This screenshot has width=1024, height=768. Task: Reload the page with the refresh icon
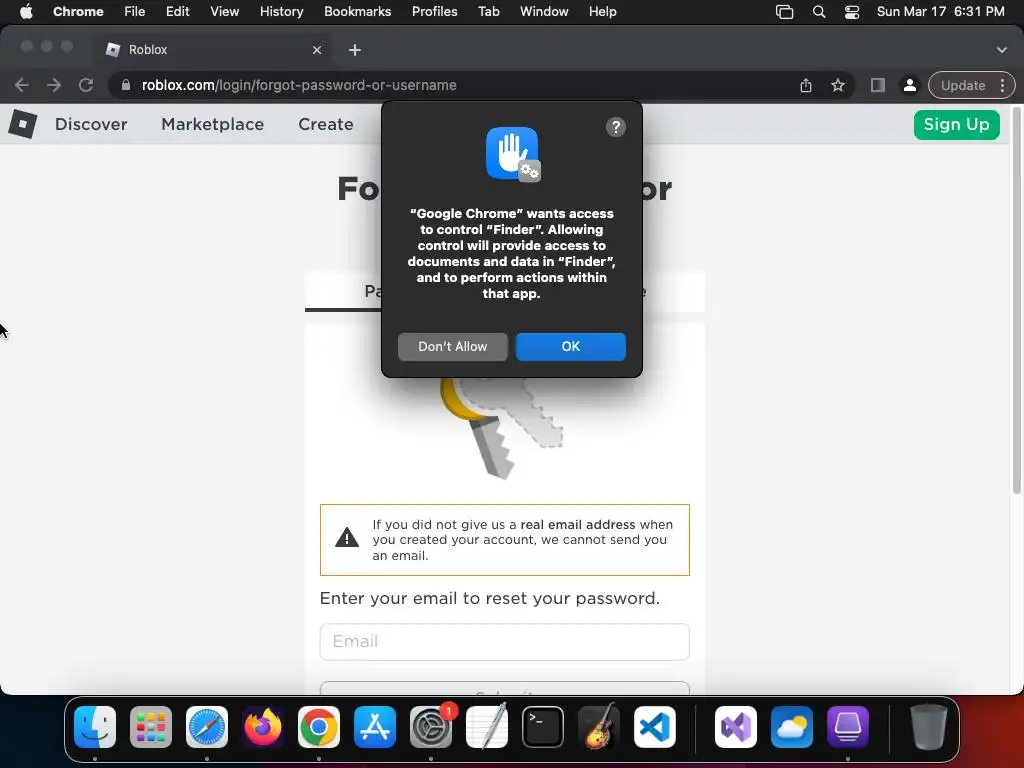(x=86, y=85)
